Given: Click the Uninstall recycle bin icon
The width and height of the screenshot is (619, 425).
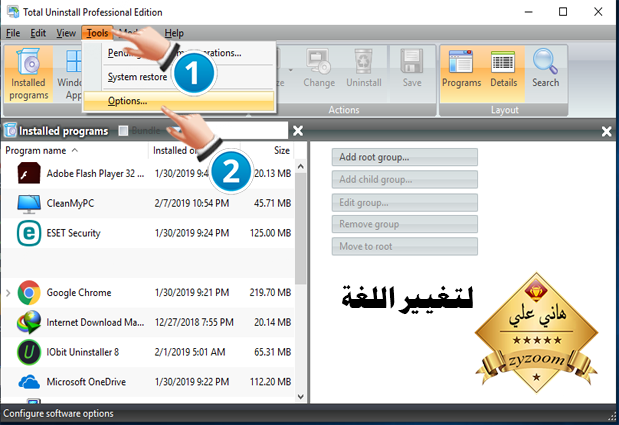Looking at the screenshot, I should pyautogui.click(x=363, y=61).
